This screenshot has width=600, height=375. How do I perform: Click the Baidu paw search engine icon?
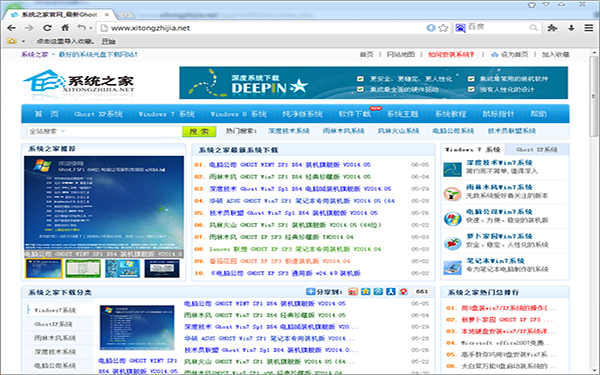tap(460, 28)
